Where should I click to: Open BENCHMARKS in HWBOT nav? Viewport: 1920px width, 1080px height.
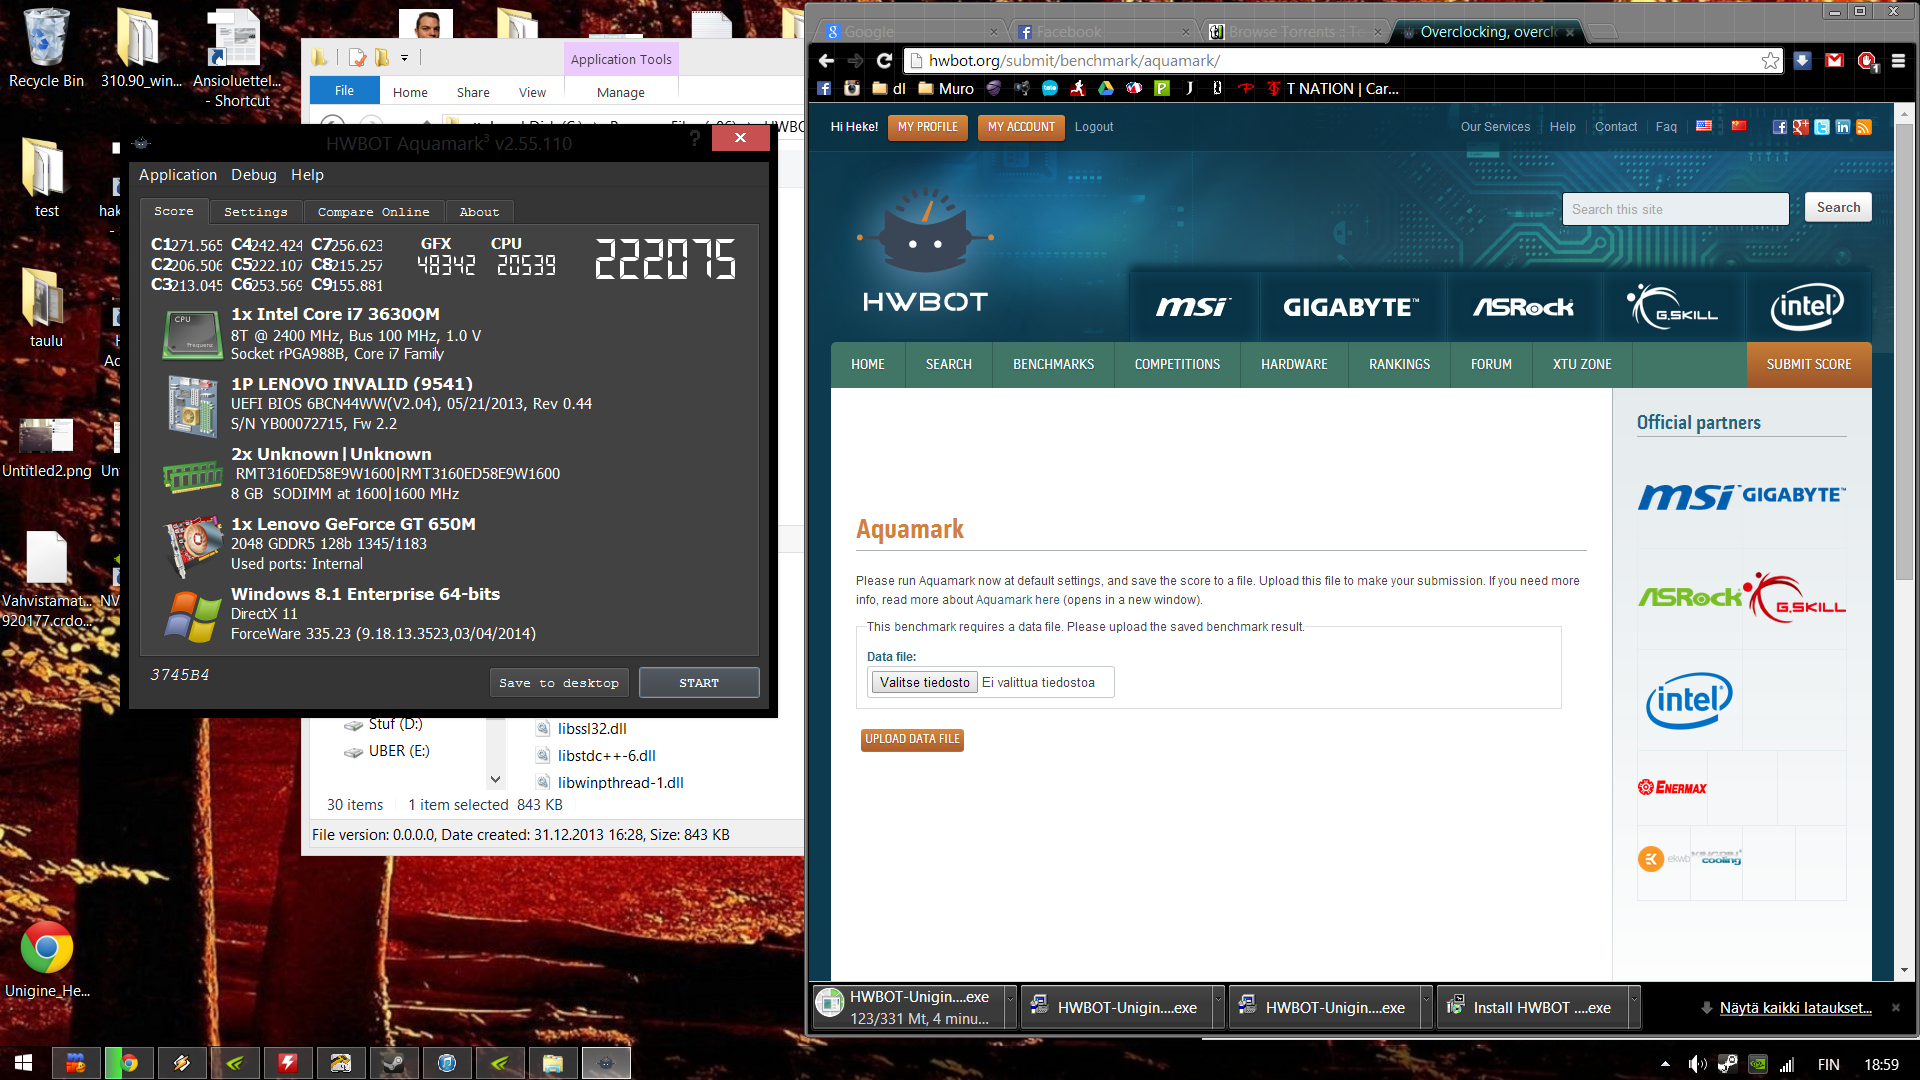coord(1053,365)
